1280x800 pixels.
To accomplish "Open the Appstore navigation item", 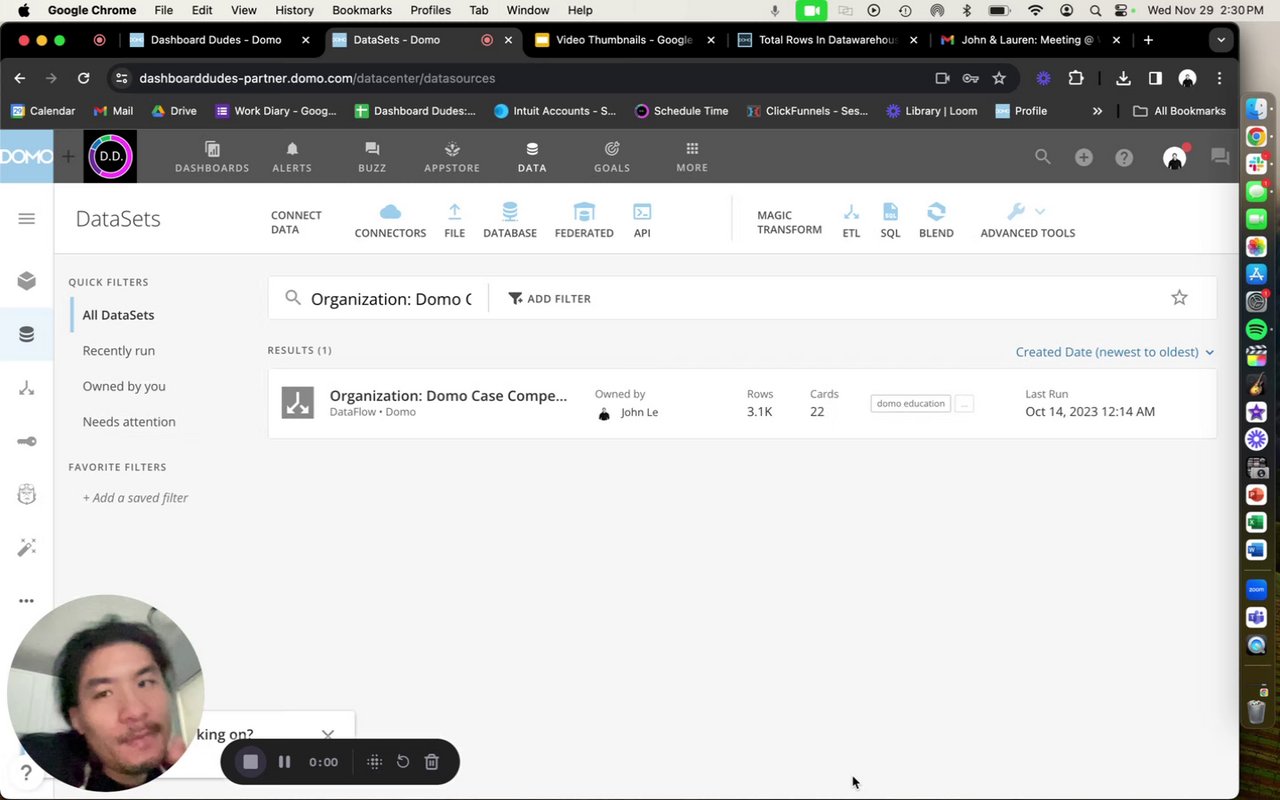I will tap(452, 157).
